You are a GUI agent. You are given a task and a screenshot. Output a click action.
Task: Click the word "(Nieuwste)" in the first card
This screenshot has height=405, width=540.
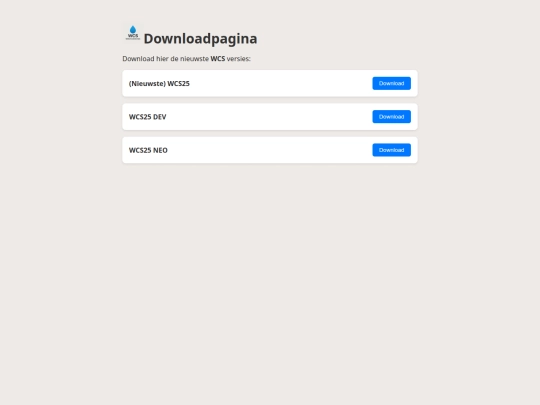(147, 84)
